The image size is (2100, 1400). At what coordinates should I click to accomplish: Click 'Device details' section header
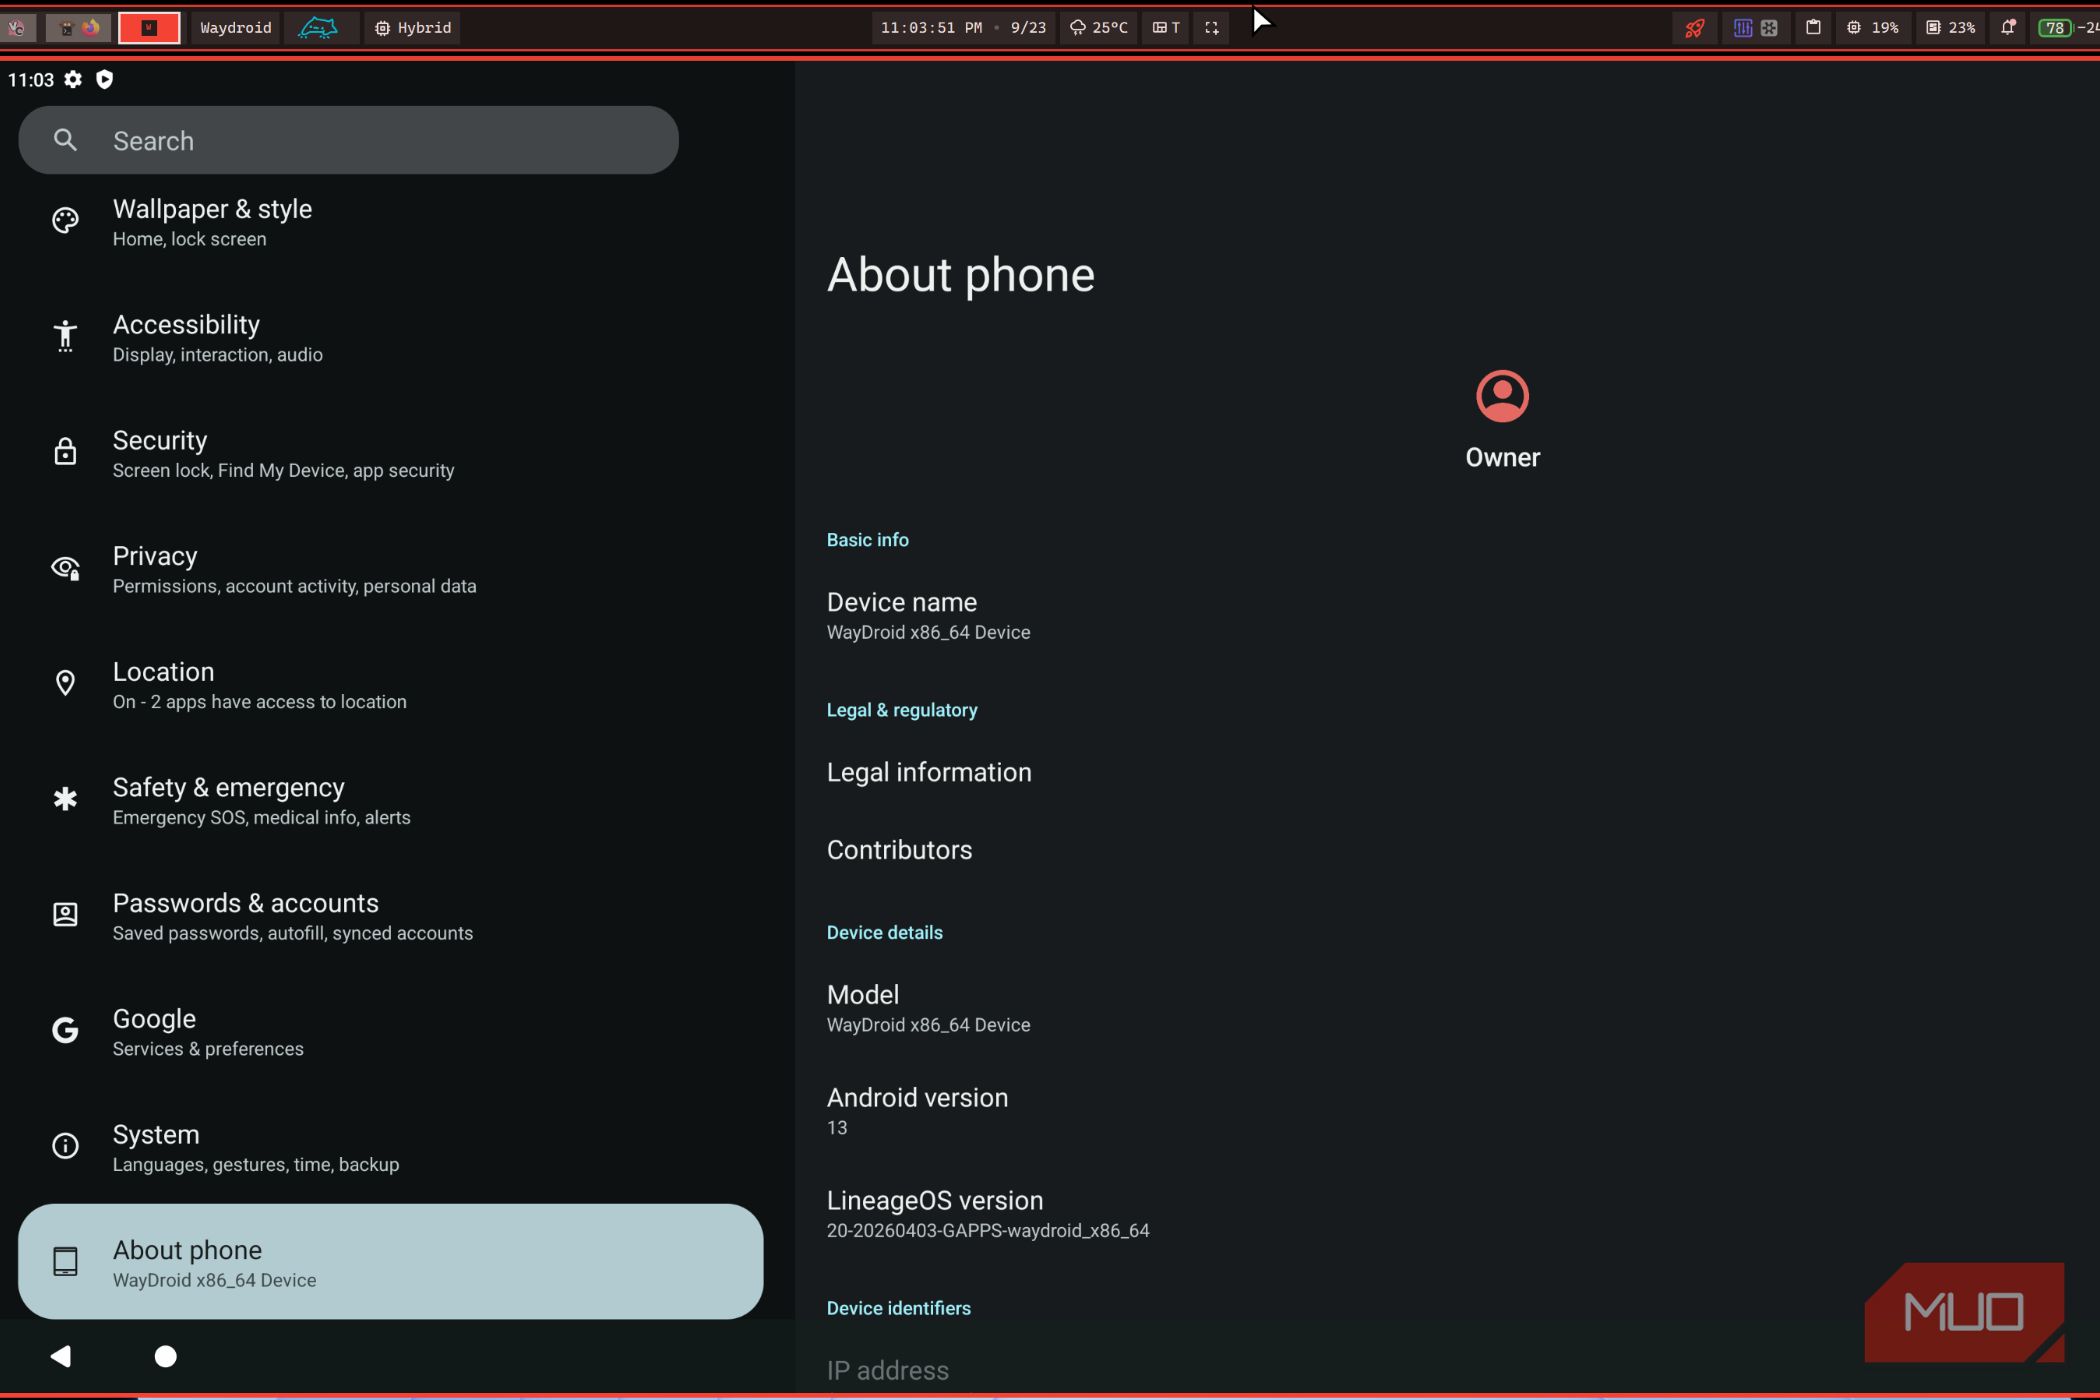point(884,933)
